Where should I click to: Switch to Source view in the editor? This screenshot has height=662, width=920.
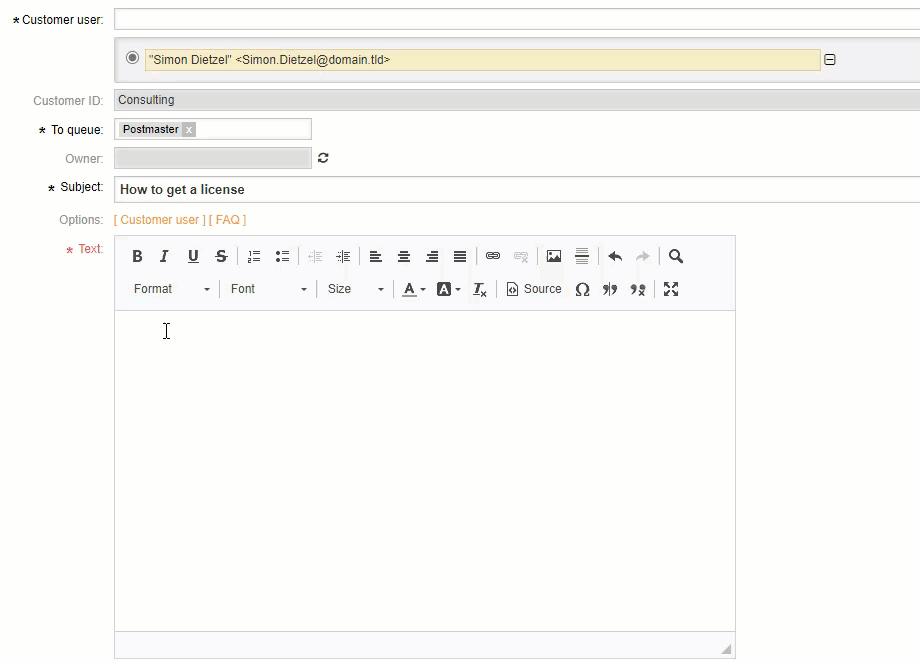click(x=533, y=289)
